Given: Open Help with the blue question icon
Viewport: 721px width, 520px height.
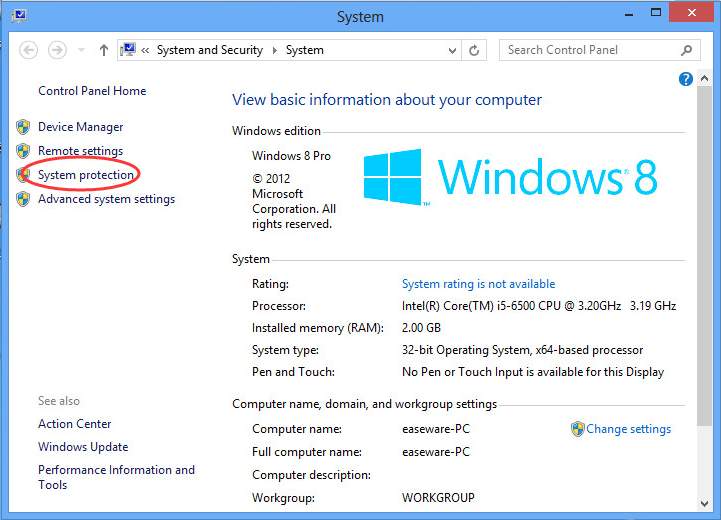Looking at the screenshot, I should [x=686, y=79].
